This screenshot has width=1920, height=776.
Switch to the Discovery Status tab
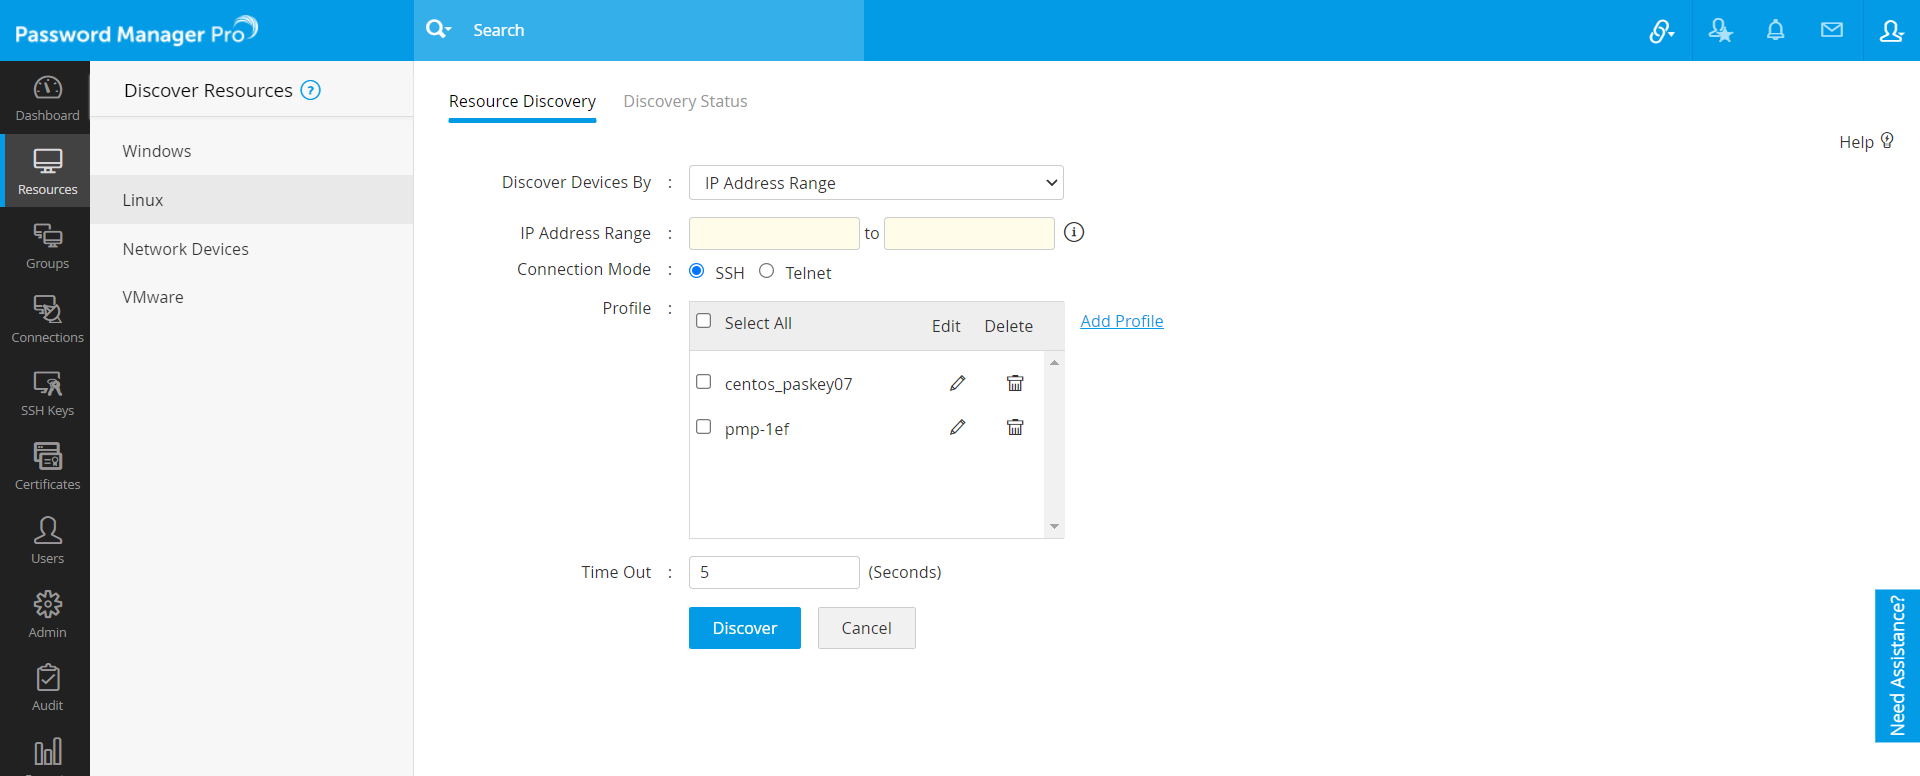click(685, 101)
